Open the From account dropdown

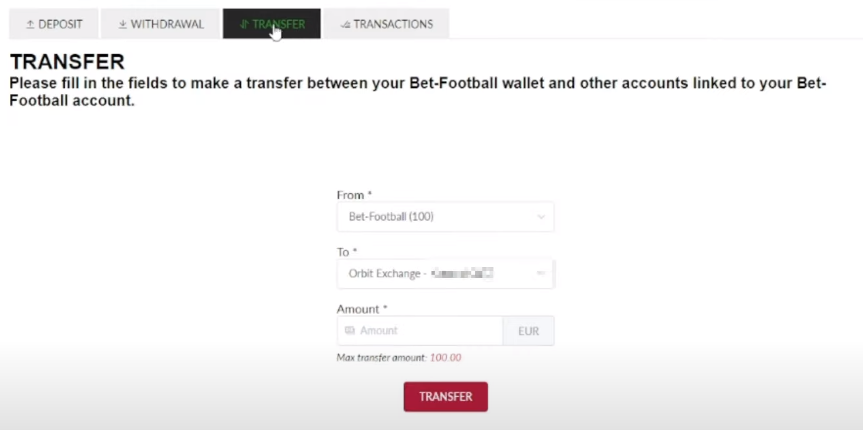coord(445,216)
